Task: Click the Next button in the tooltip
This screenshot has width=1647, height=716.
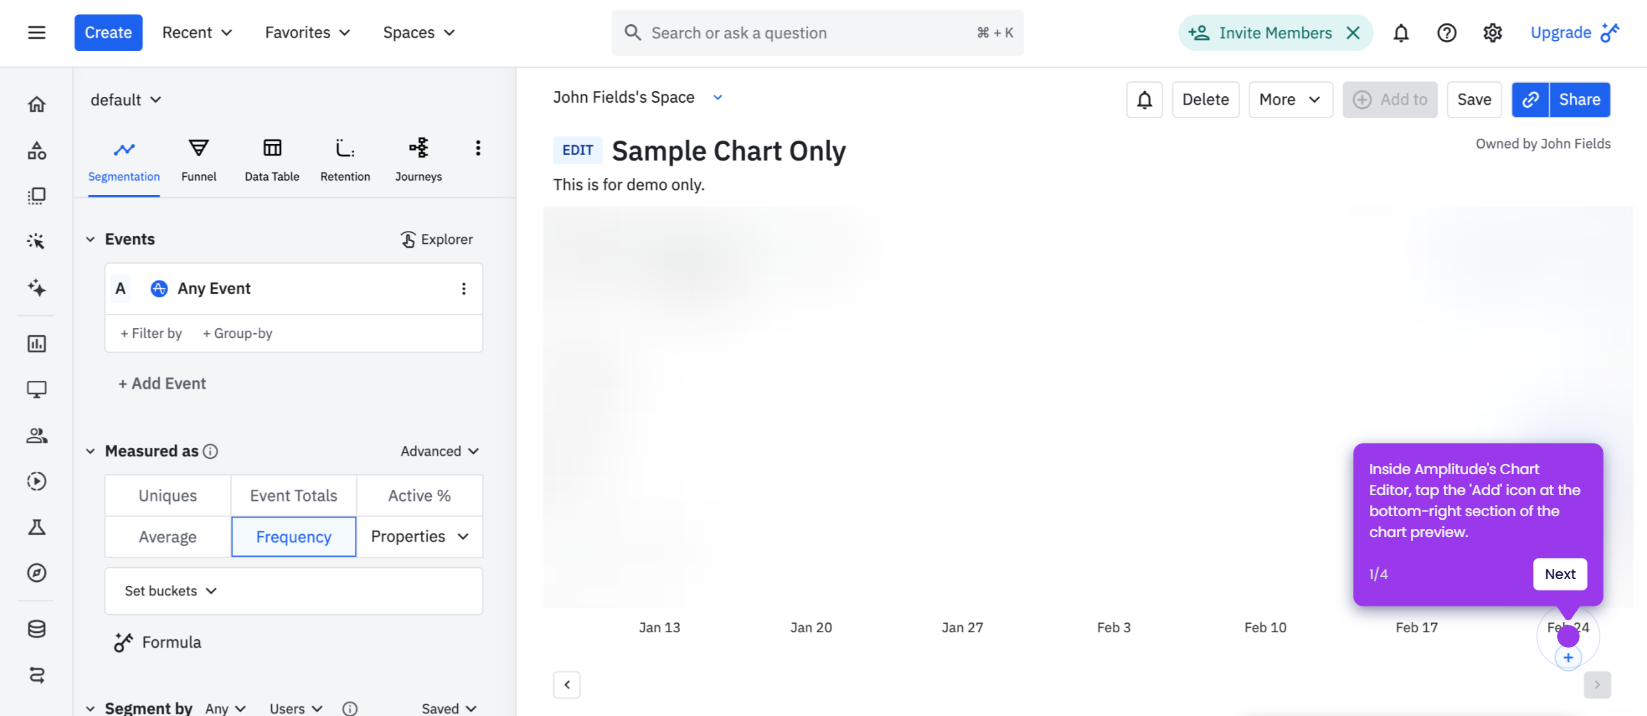Action: 1560,574
